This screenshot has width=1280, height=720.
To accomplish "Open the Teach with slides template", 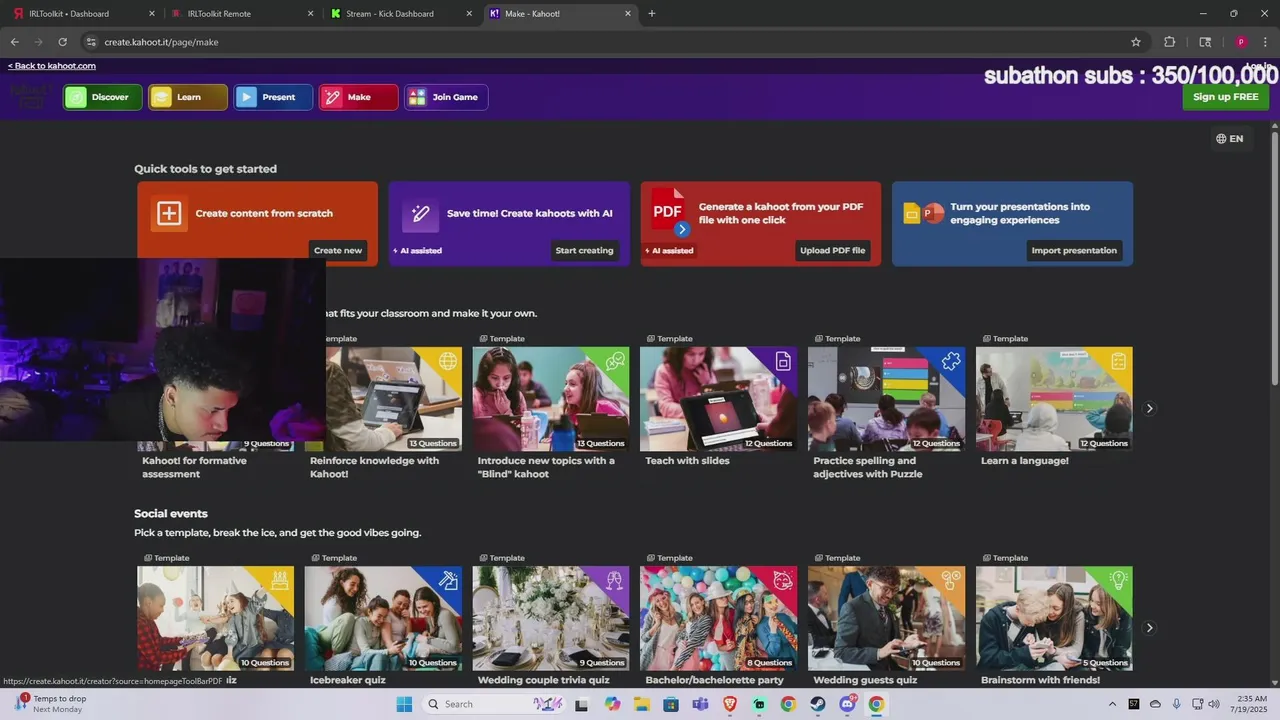I will (719, 399).
